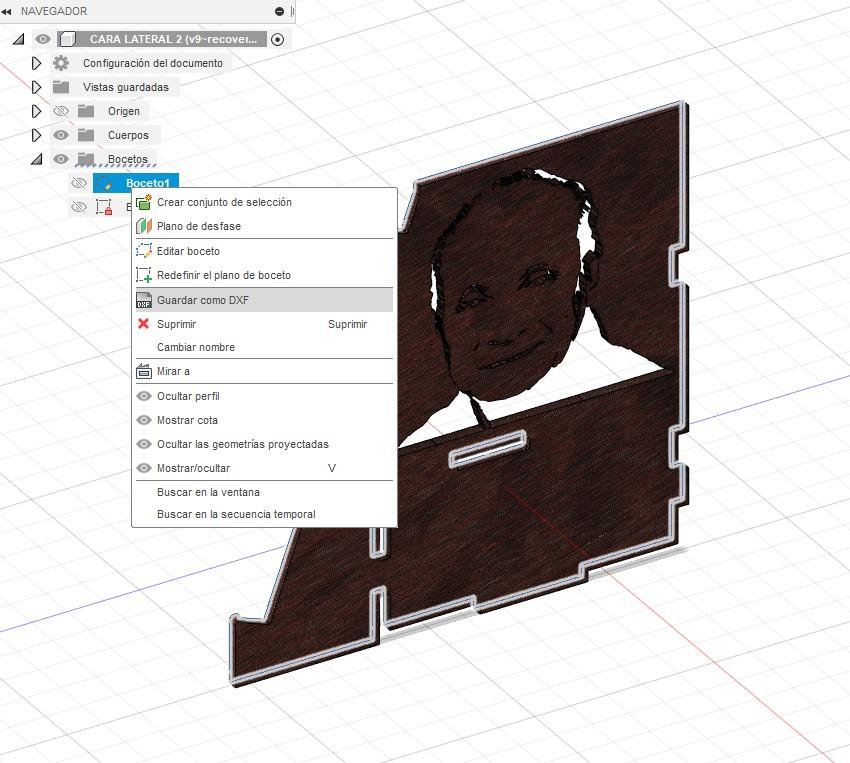Select Configuración del documento tree item
Viewport: 850px width, 763px height.
coord(152,63)
